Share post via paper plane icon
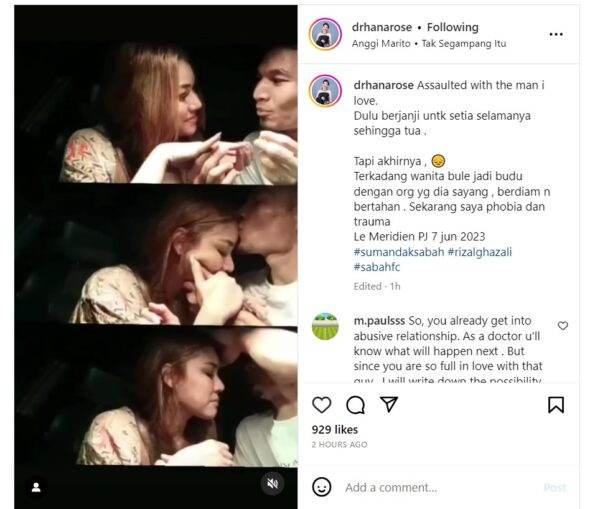600x509 pixels. coord(389,404)
